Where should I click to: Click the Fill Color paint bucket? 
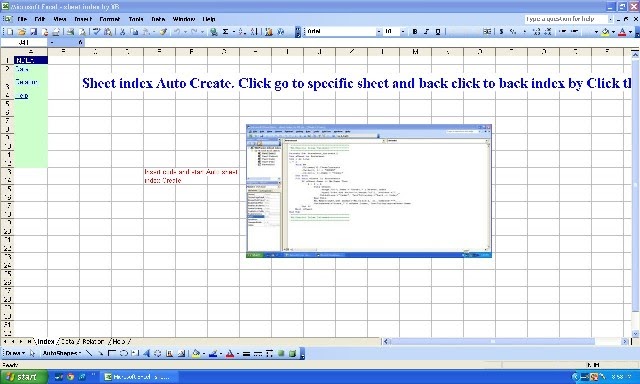[605, 31]
